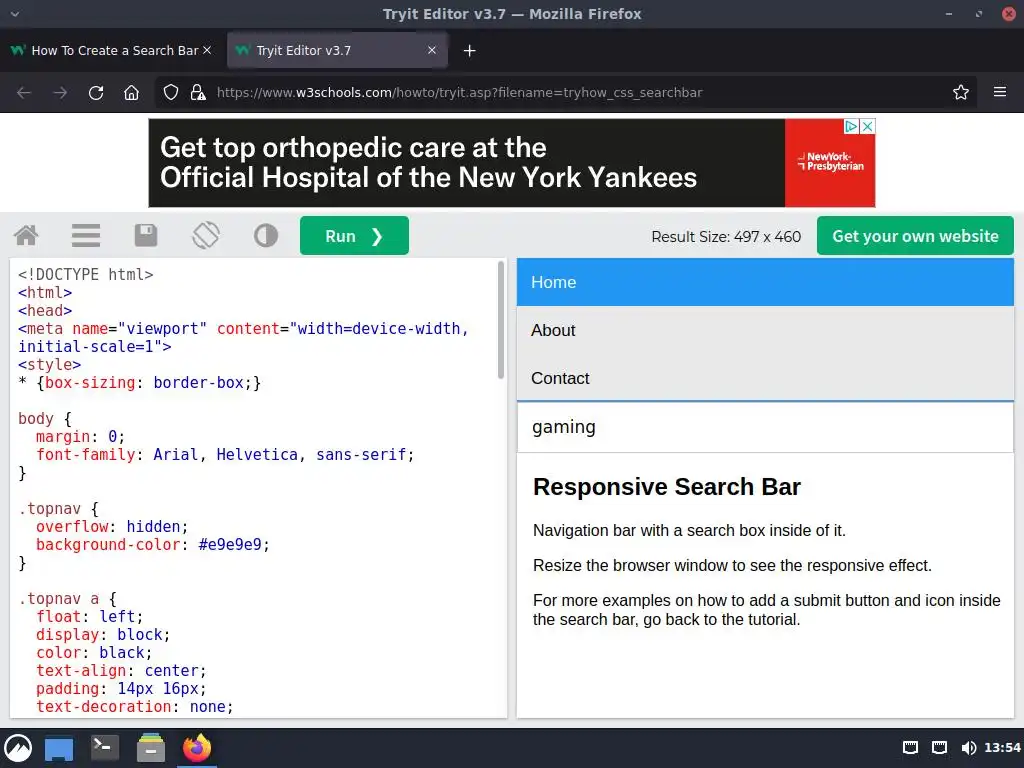The height and width of the screenshot is (768, 1024).
Task: Click the 'Result Size: 497 x 460' label
Action: (726, 236)
